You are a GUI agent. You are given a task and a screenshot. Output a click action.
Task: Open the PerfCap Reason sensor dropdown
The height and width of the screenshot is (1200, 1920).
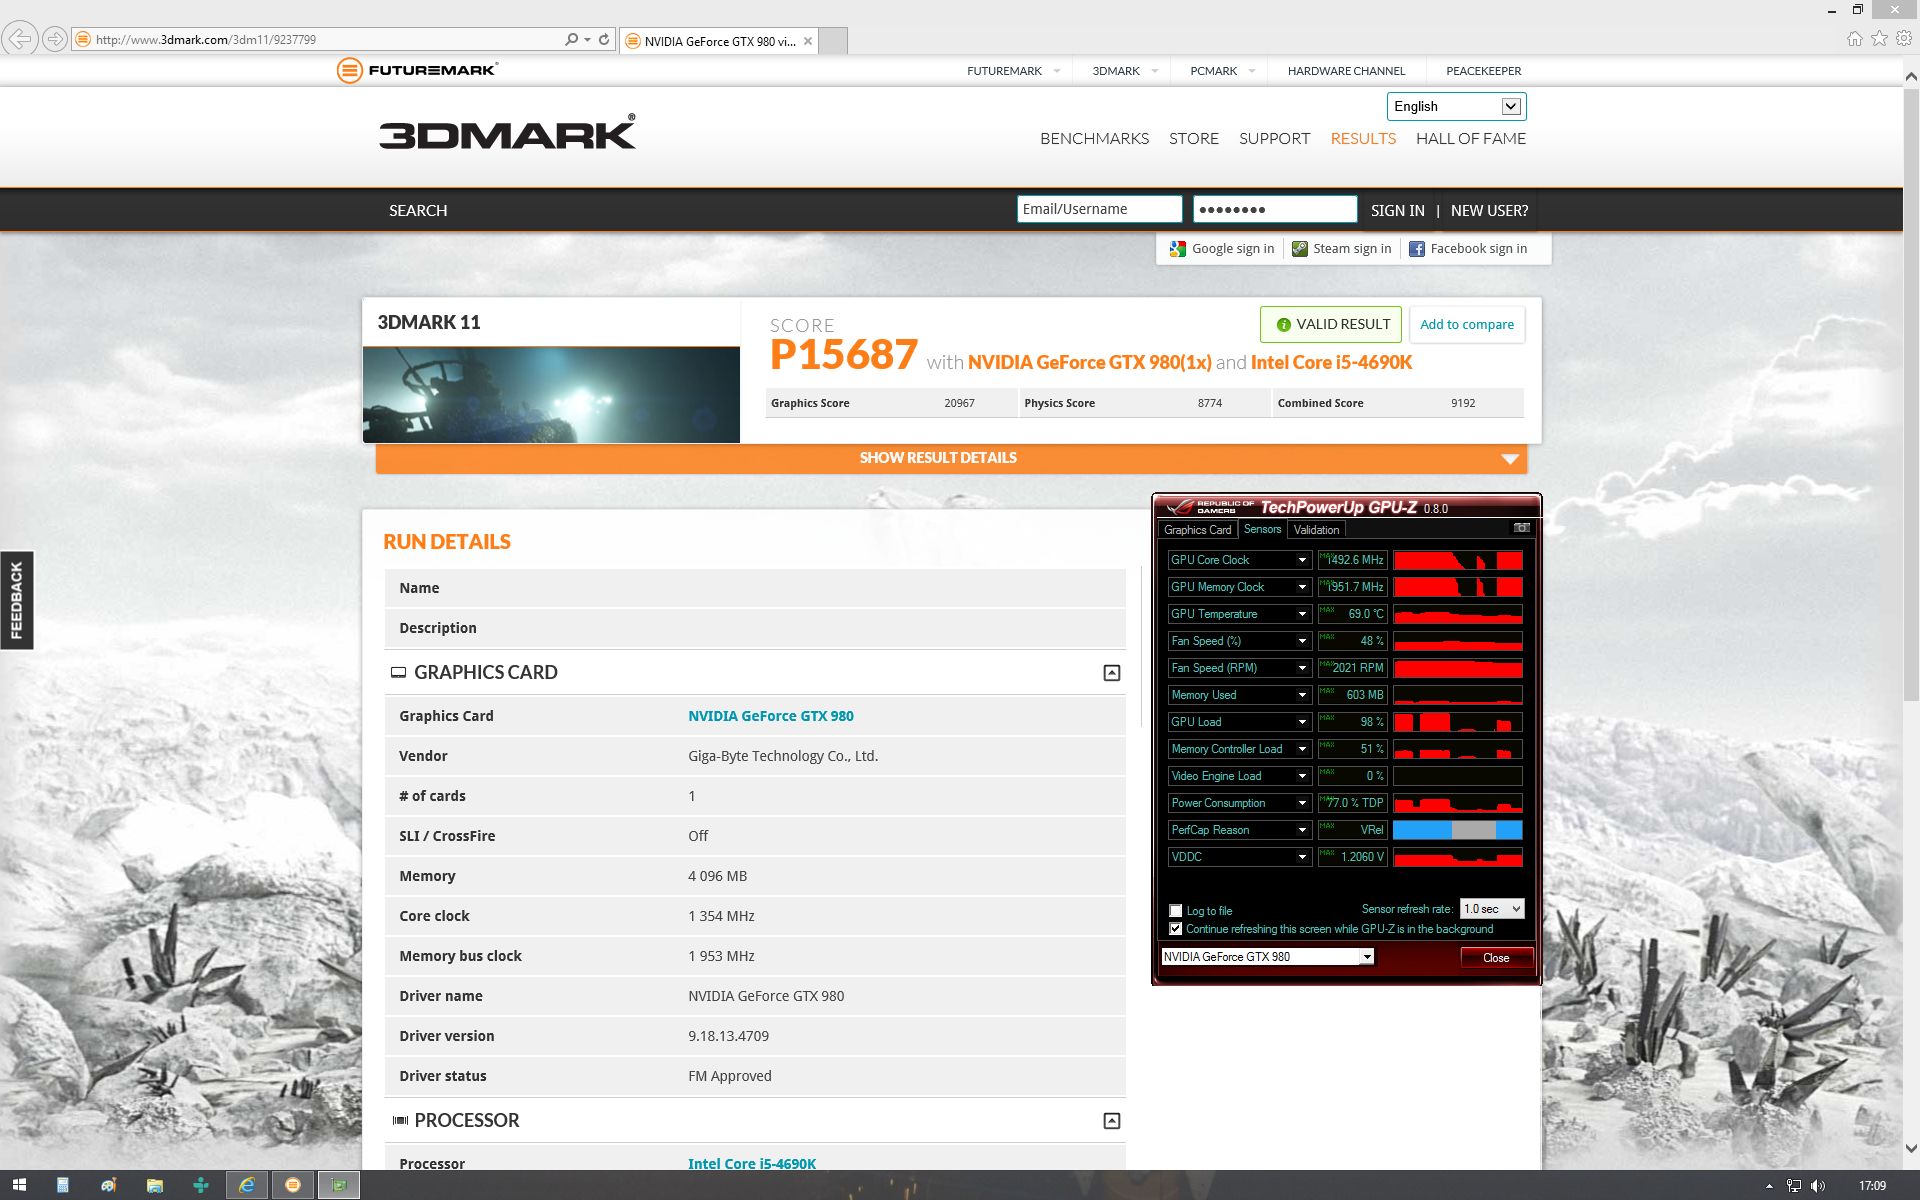click(1302, 830)
